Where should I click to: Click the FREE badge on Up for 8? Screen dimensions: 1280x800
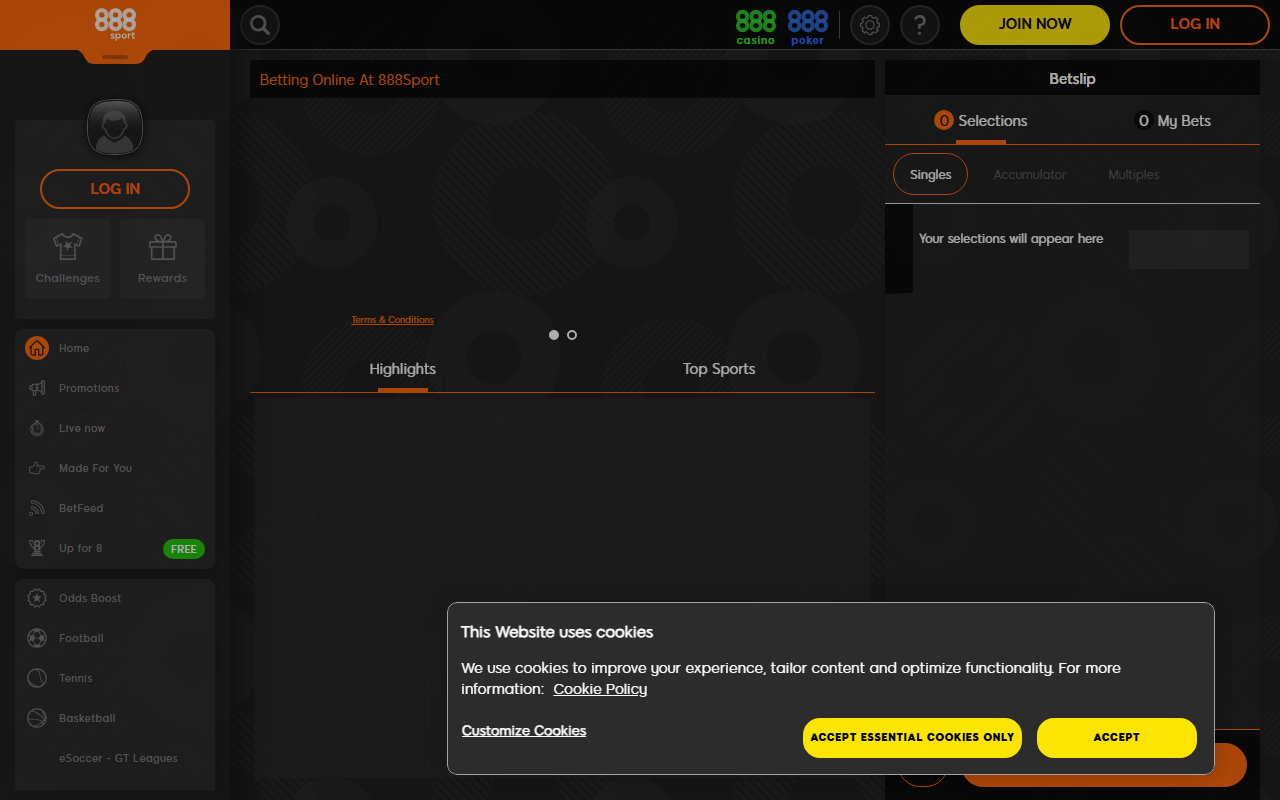pyautogui.click(x=184, y=549)
